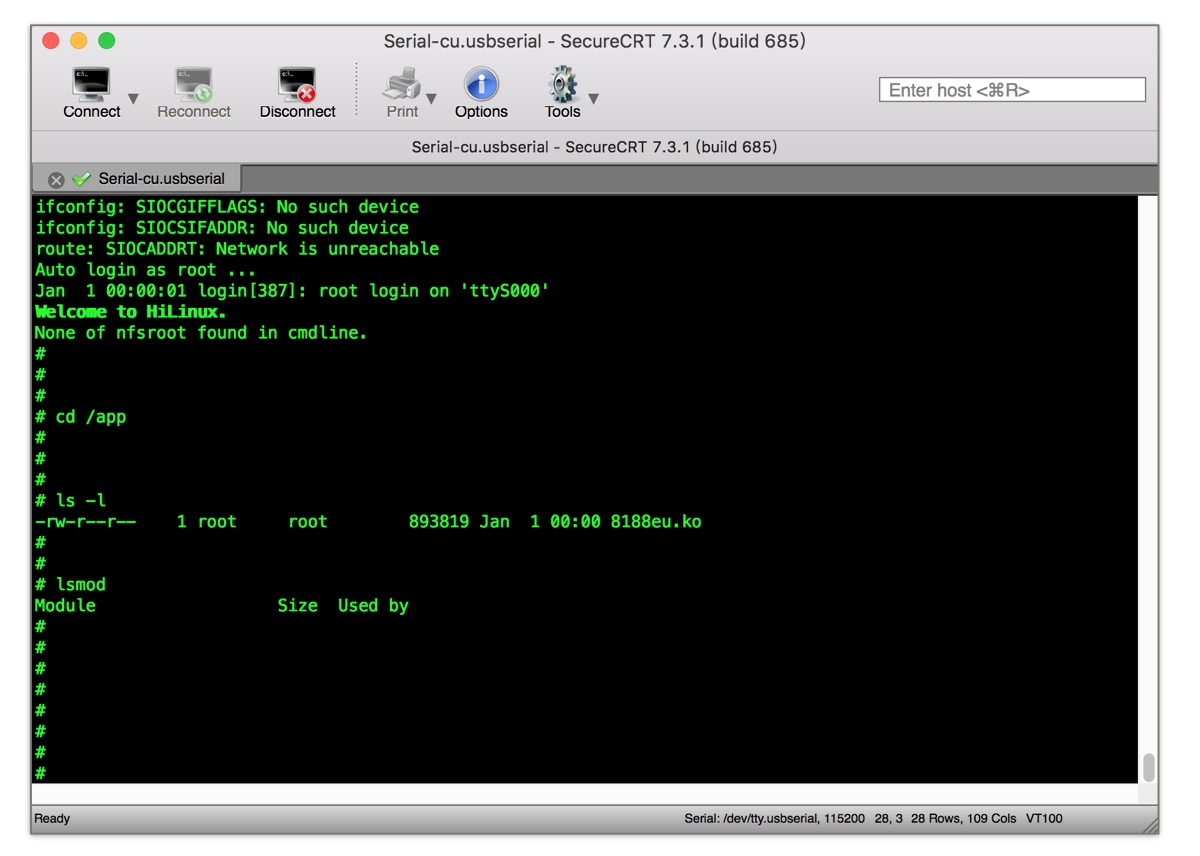Viewport: 1200px width, 856px height.
Task: Click the '# ls -l' command line
Action: point(70,500)
